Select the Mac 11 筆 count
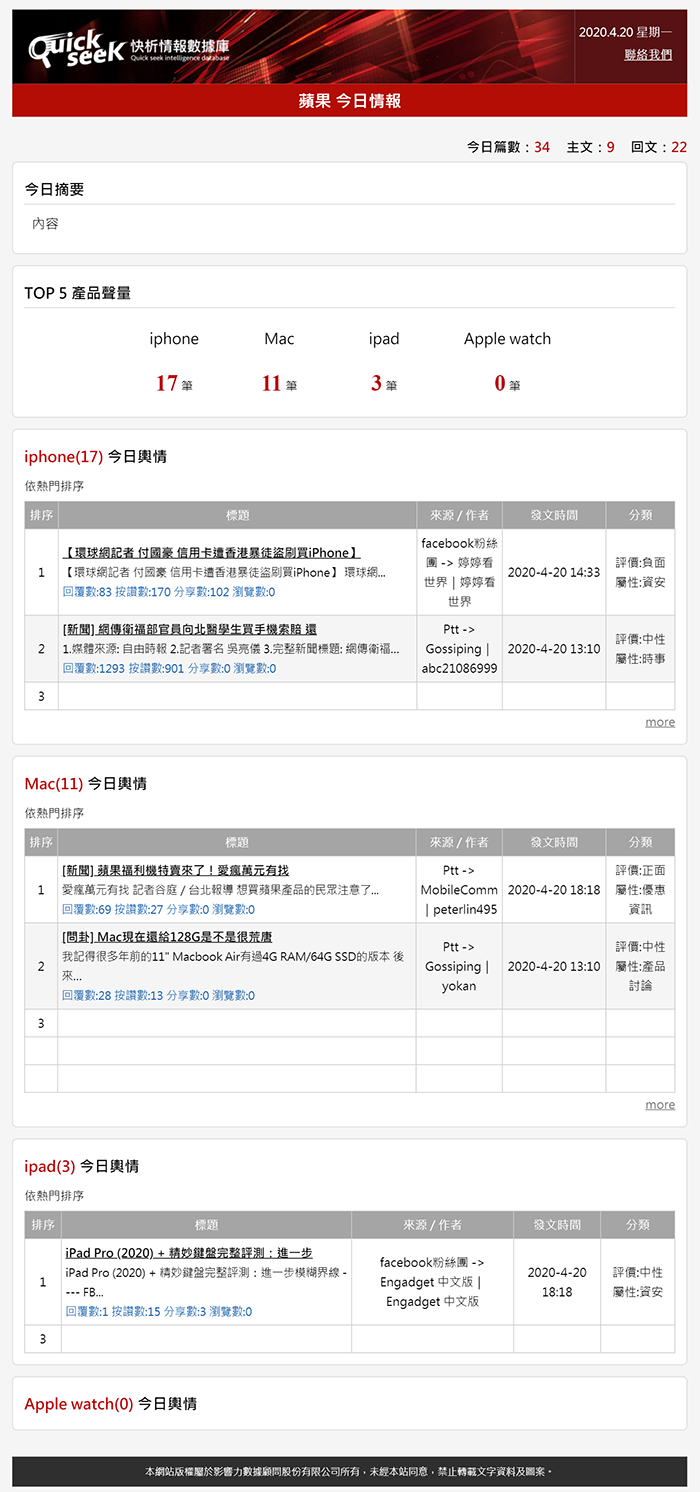Image resolution: width=700 pixels, height=1492 pixels. [x=279, y=383]
